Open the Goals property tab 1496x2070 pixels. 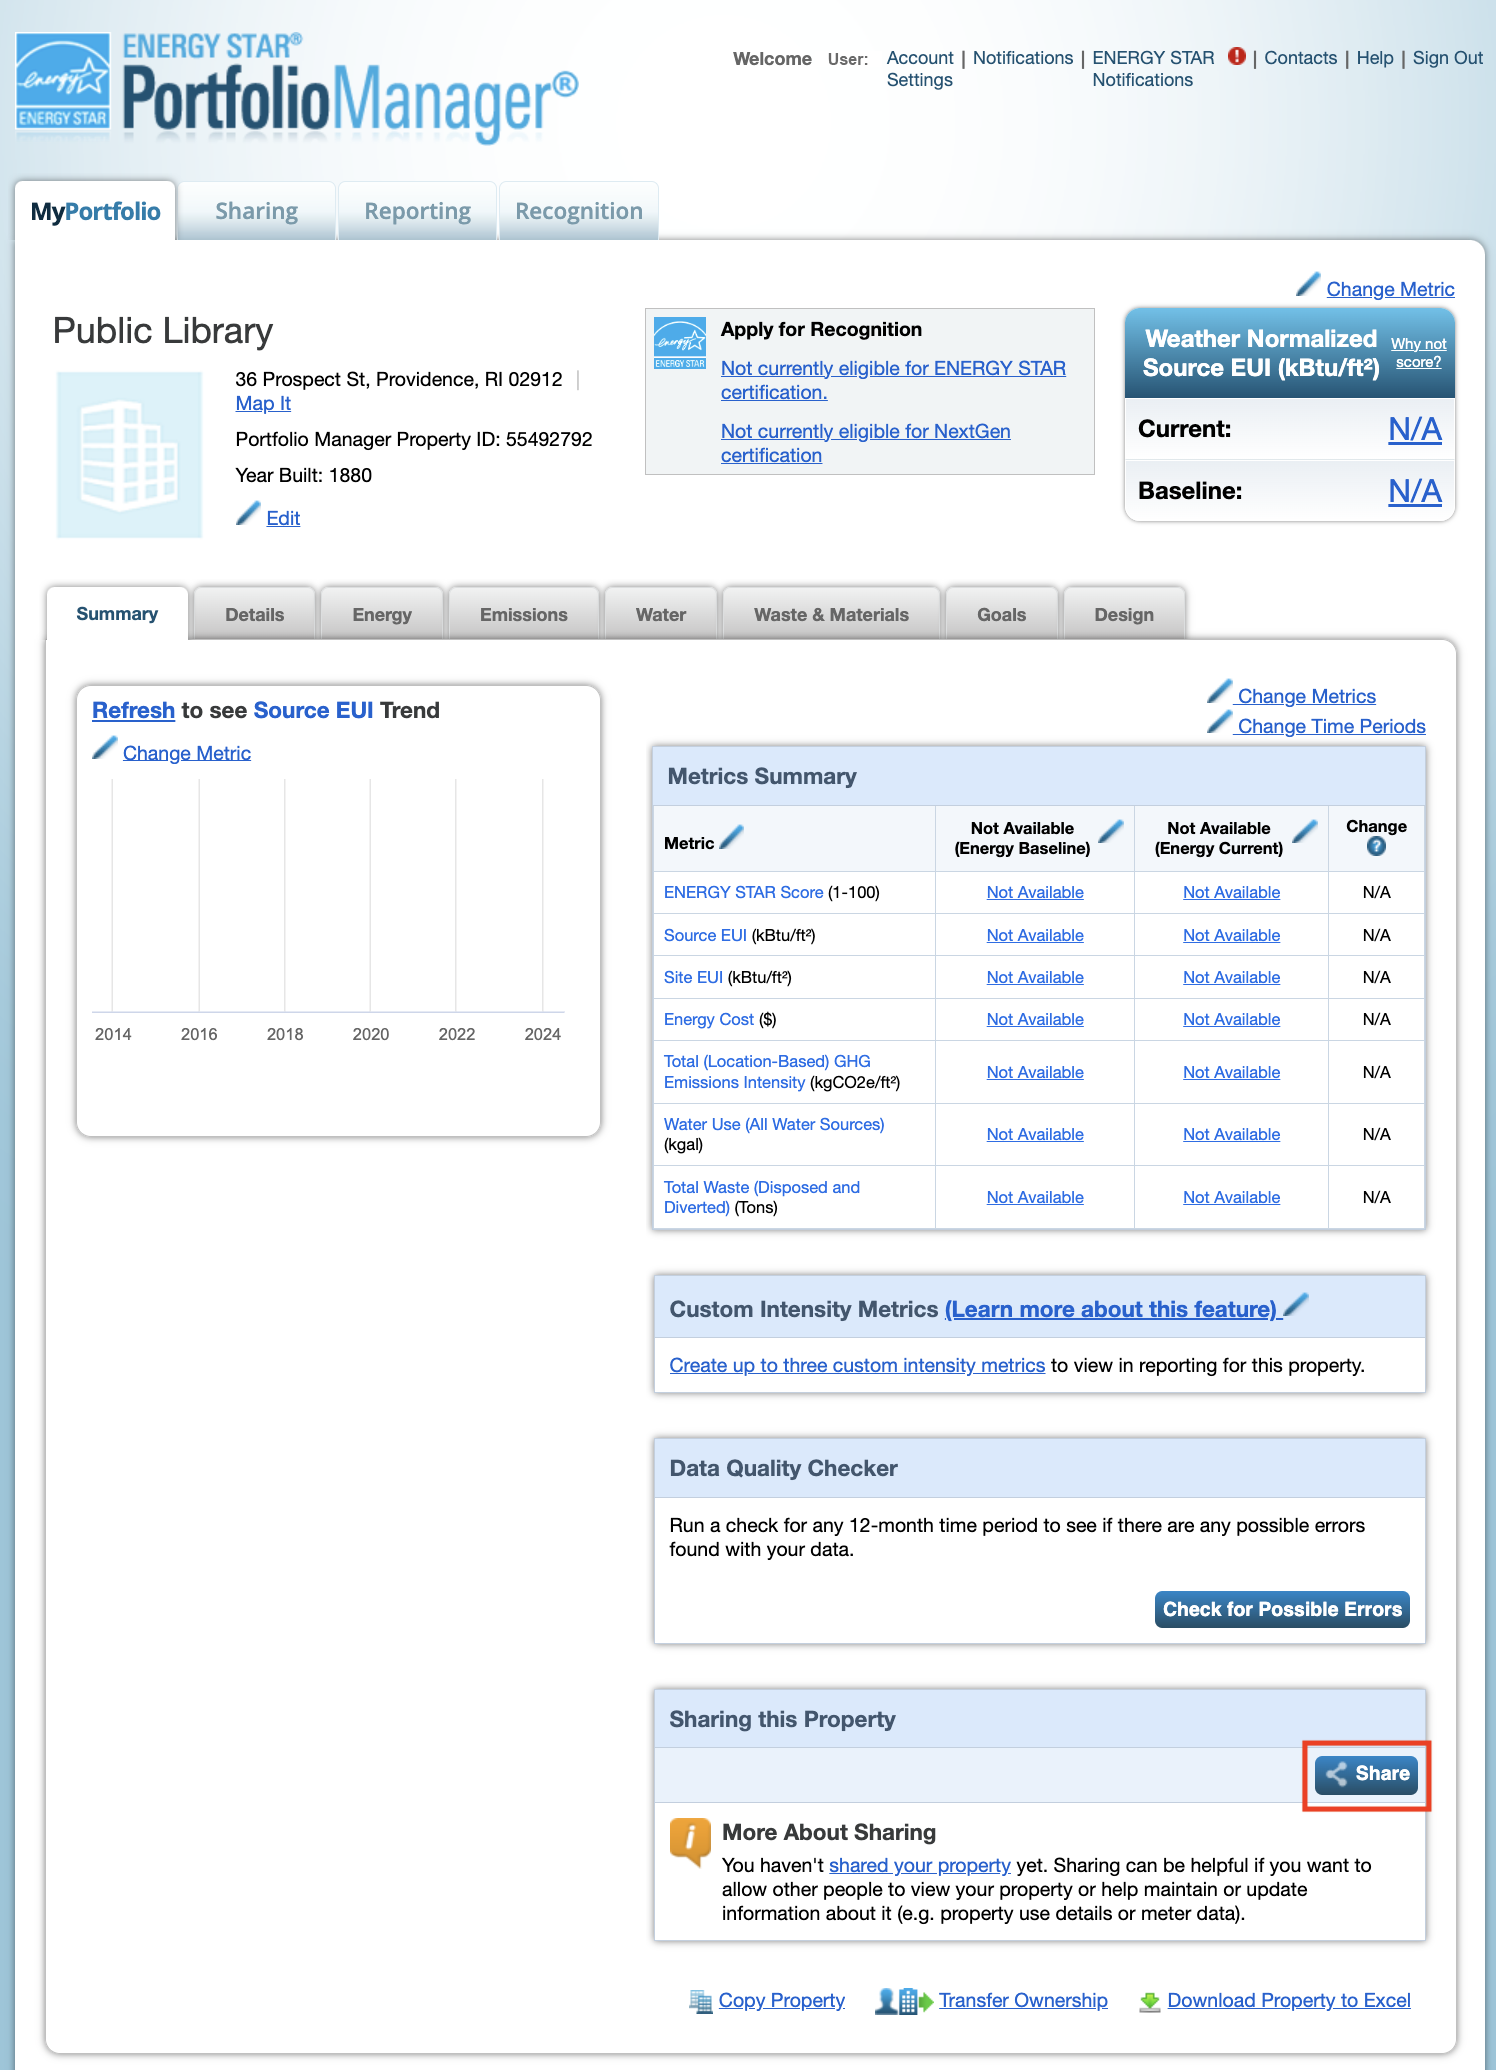(1001, 615)
